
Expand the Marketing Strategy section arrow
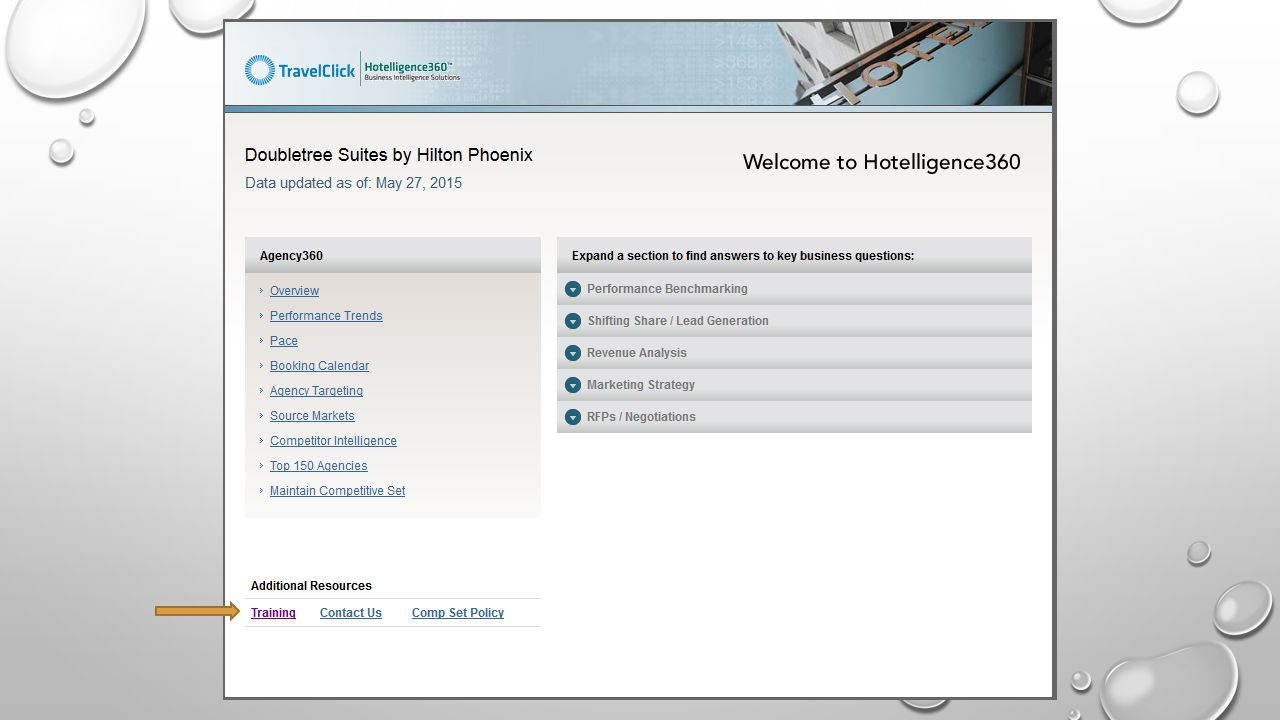click(x=573, y=385)
